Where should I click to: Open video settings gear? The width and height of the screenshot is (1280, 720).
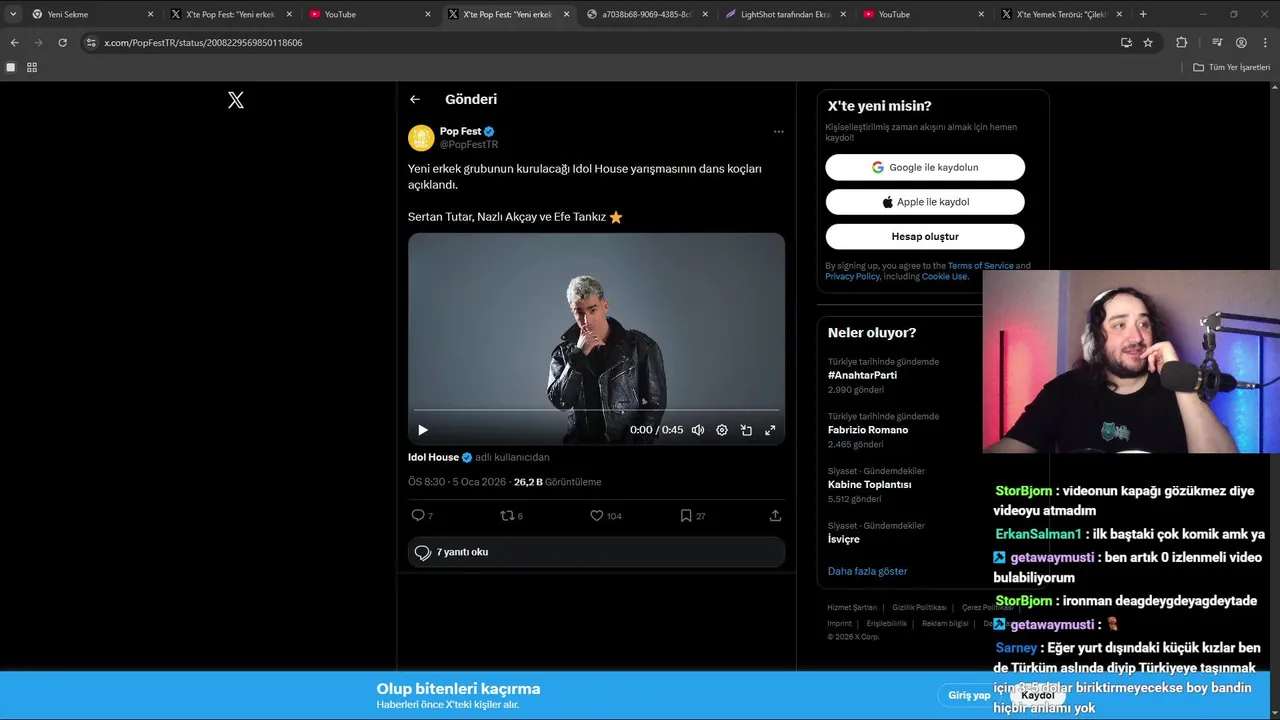point(722,430)
